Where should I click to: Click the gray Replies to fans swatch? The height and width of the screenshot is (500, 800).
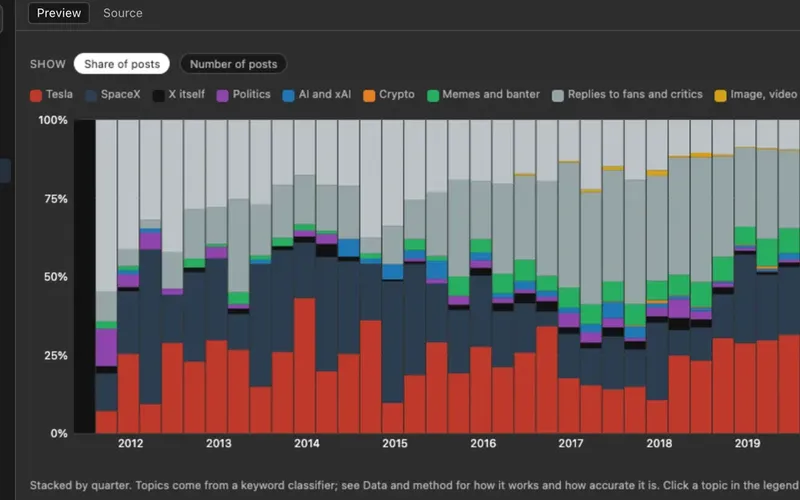(x=558, y=95)
